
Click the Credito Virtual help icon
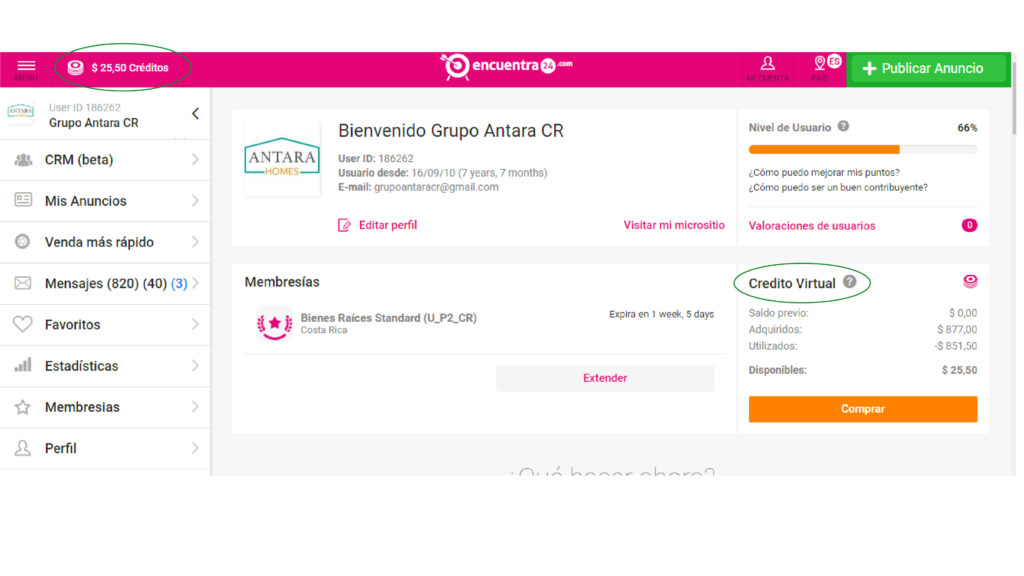(850, 281)
